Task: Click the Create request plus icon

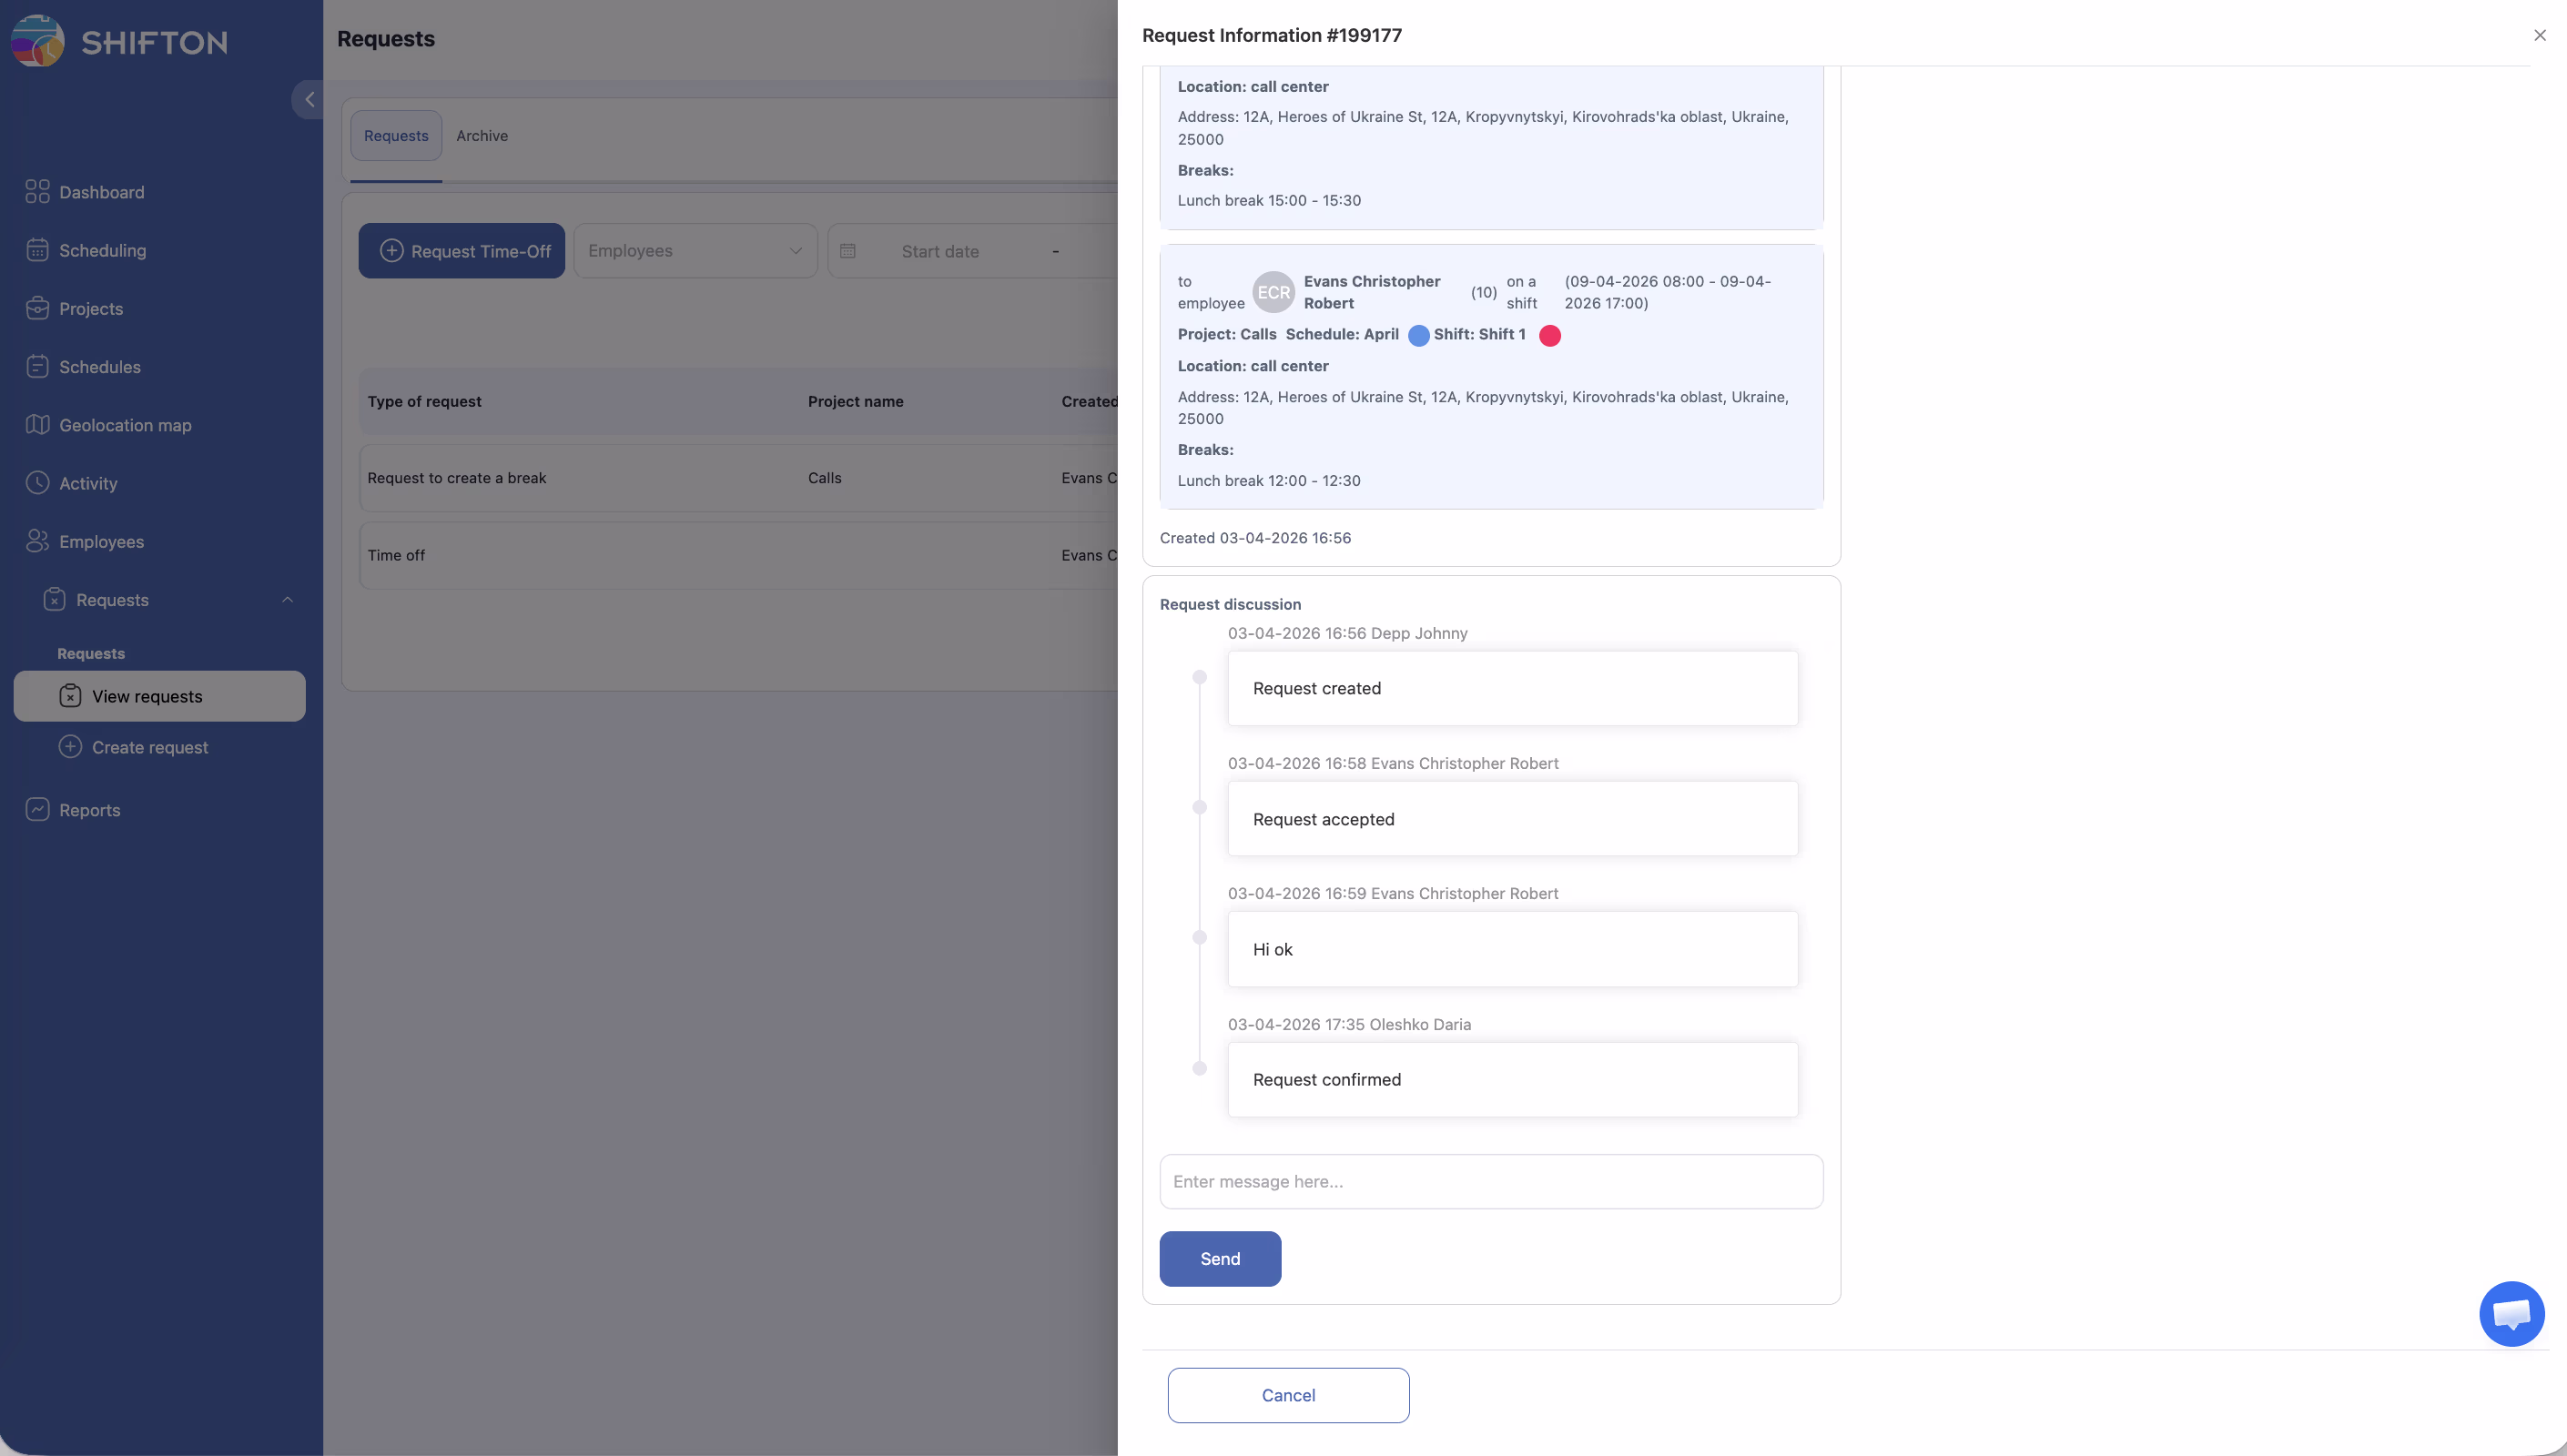Action: (x=70, y=747)
